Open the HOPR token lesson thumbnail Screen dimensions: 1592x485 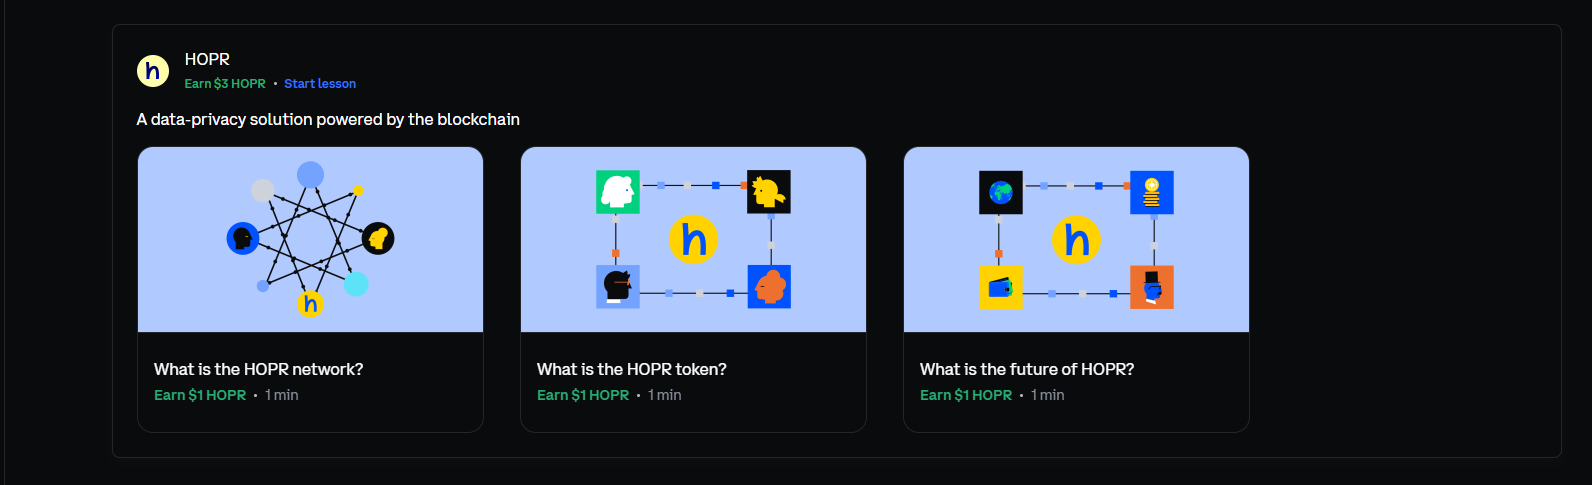[693, 240]
